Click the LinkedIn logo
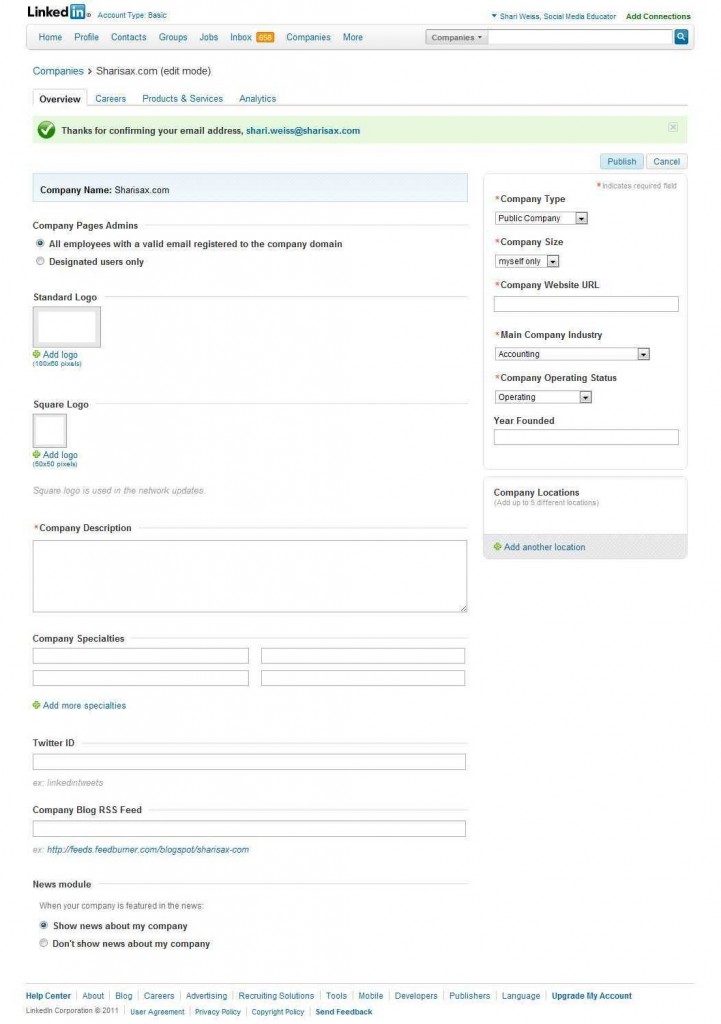721x1024 pixels. (57, 12)
